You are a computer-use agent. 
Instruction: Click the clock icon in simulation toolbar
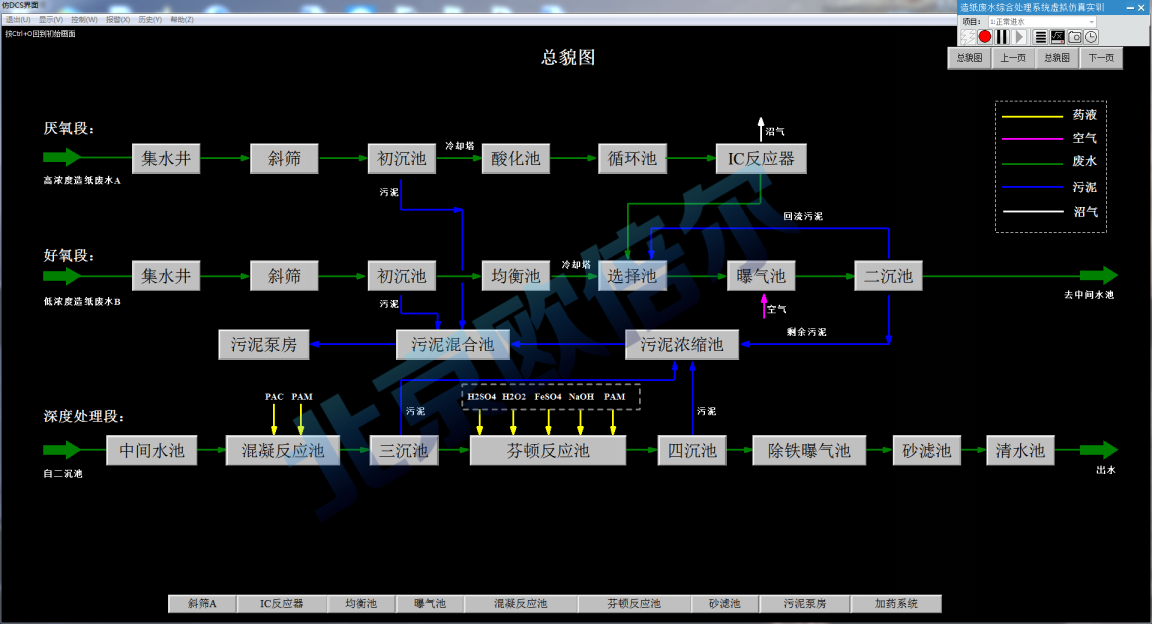(x=1091, y=37)
